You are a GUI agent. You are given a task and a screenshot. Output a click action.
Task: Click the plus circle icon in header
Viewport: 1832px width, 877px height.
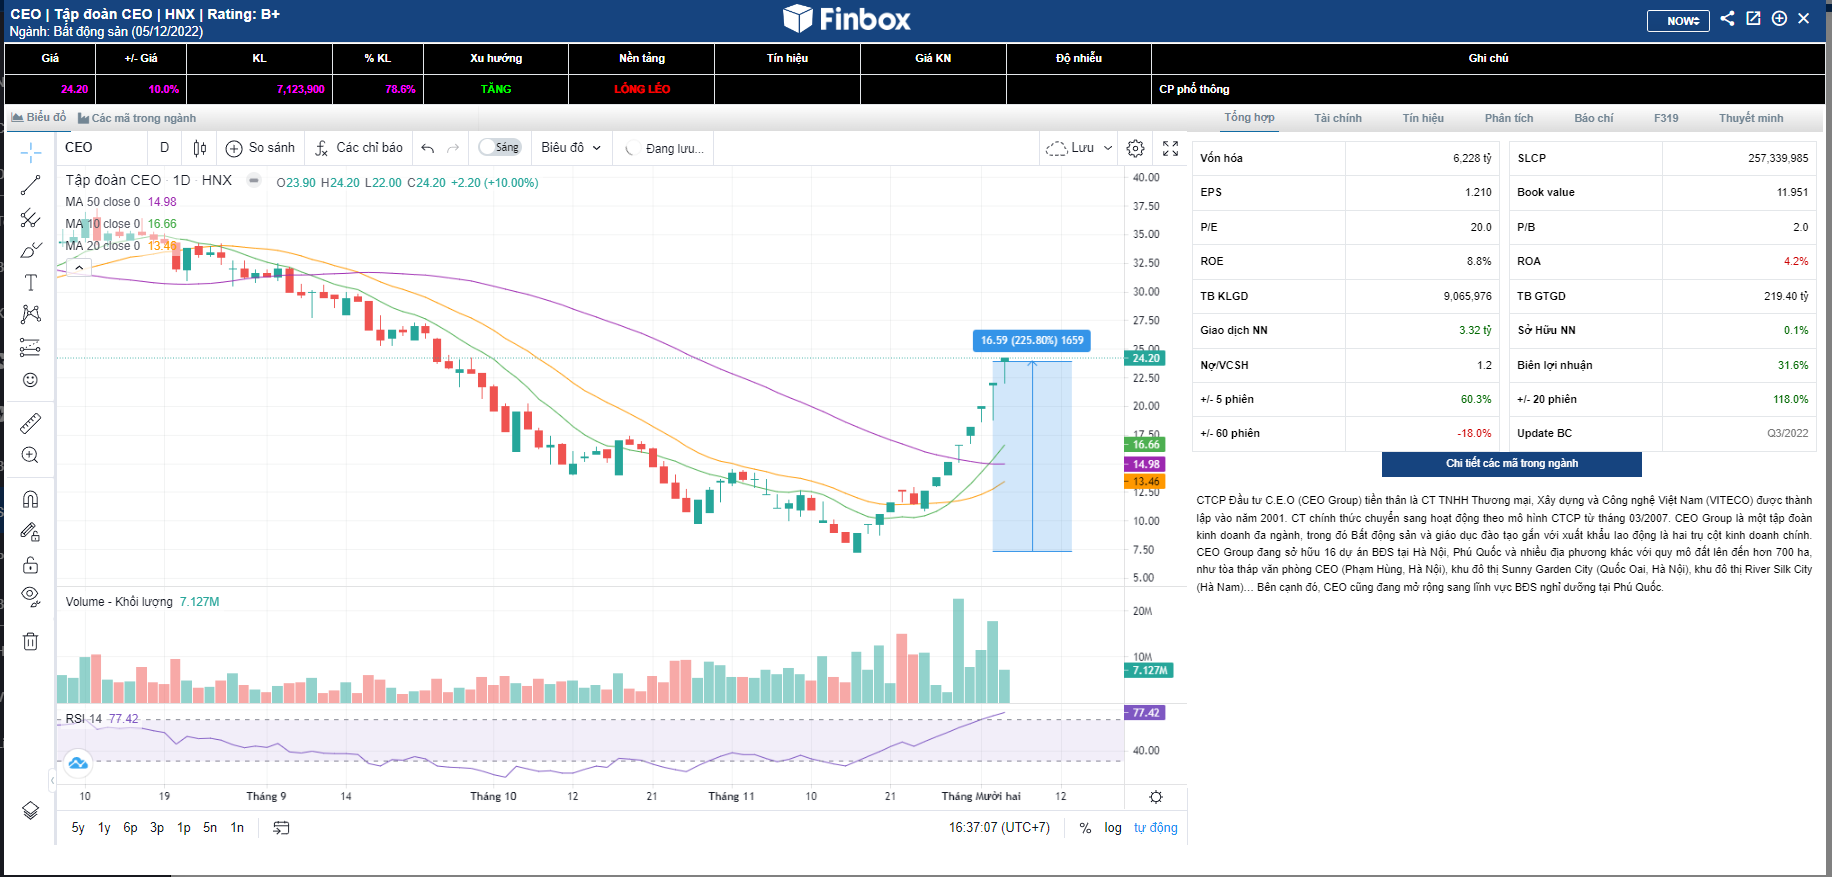(x=1779, y=18)
